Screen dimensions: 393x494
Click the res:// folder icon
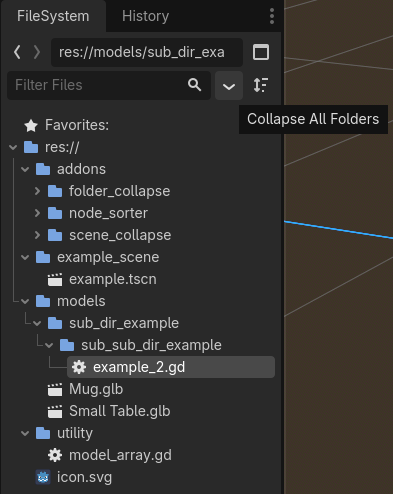[31, 147]
